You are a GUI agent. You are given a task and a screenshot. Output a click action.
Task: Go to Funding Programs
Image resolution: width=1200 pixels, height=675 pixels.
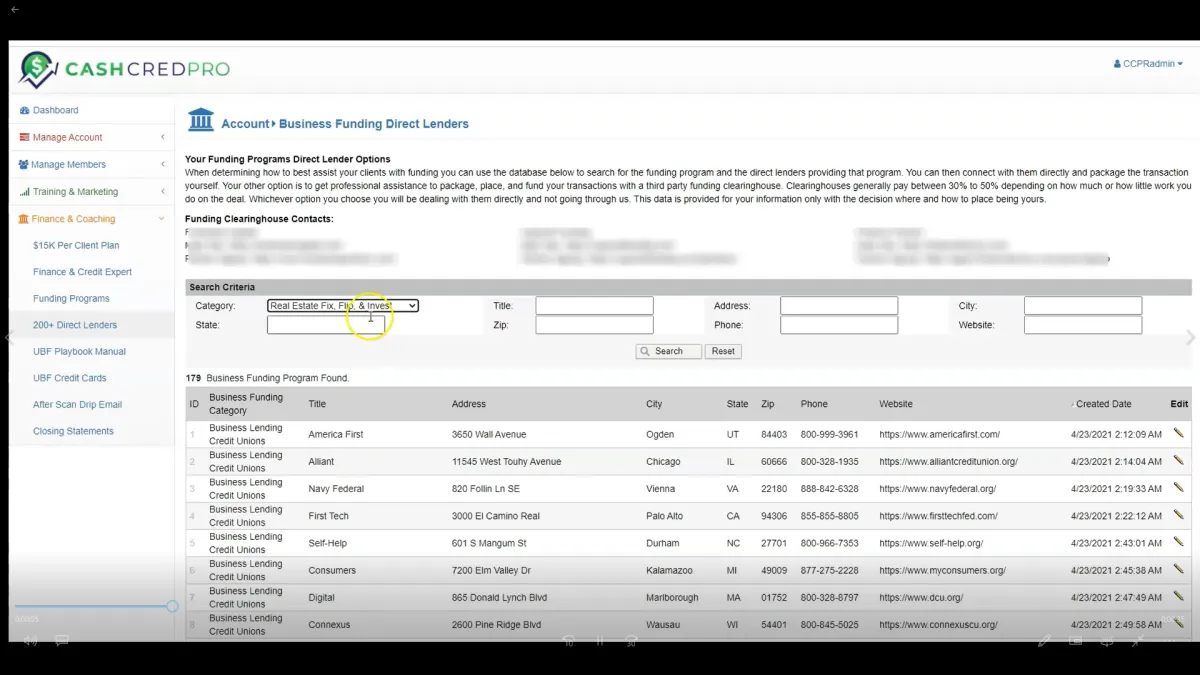[71, 298]
